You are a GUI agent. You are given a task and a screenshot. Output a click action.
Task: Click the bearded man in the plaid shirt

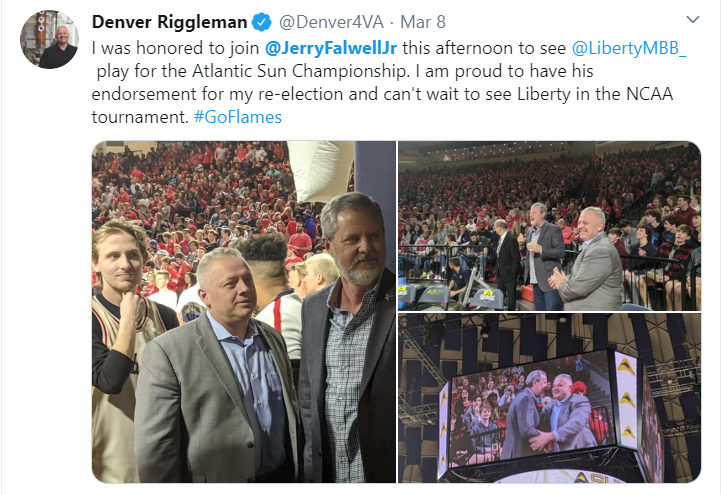(349, 338)
